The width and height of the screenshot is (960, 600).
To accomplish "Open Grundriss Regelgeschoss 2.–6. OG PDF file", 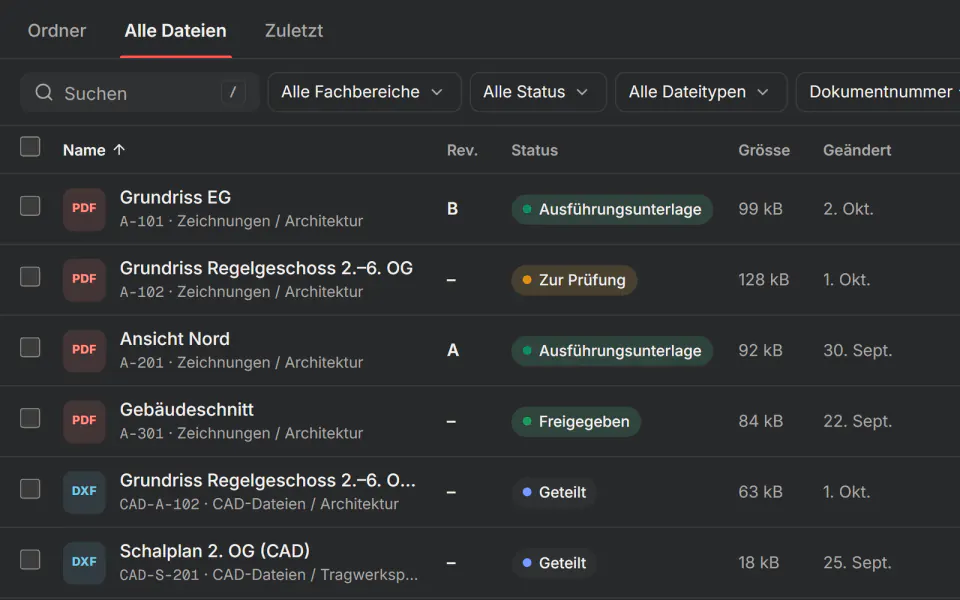I will (266, 268).
